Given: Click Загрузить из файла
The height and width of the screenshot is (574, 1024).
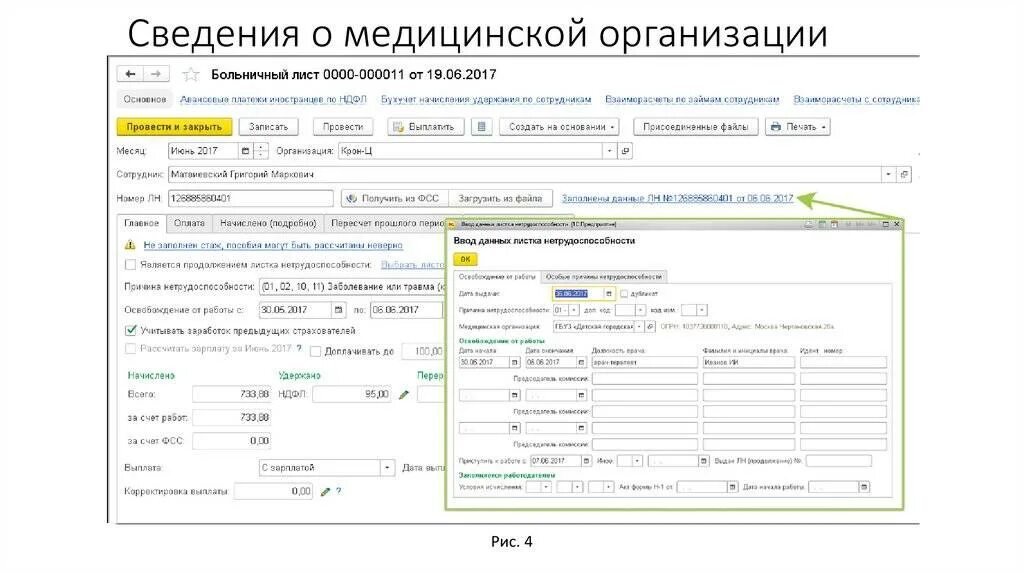Looking at the screenshot, I should pyautogui.click(x=500, y=198).
